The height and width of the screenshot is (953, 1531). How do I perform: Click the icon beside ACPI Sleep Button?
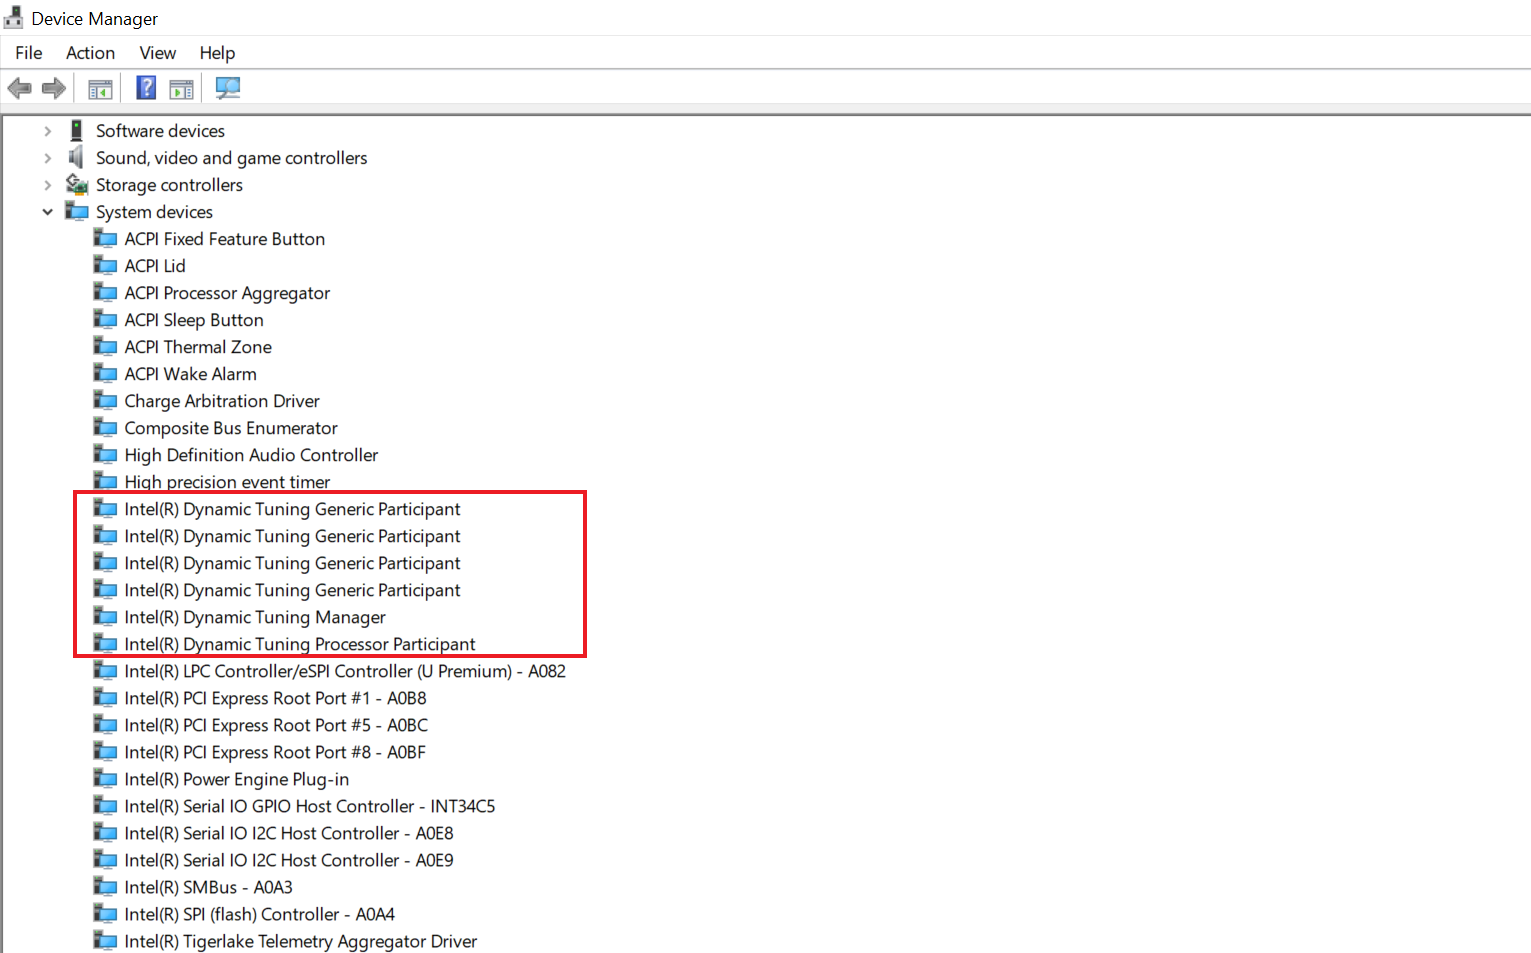coord(105,319)
